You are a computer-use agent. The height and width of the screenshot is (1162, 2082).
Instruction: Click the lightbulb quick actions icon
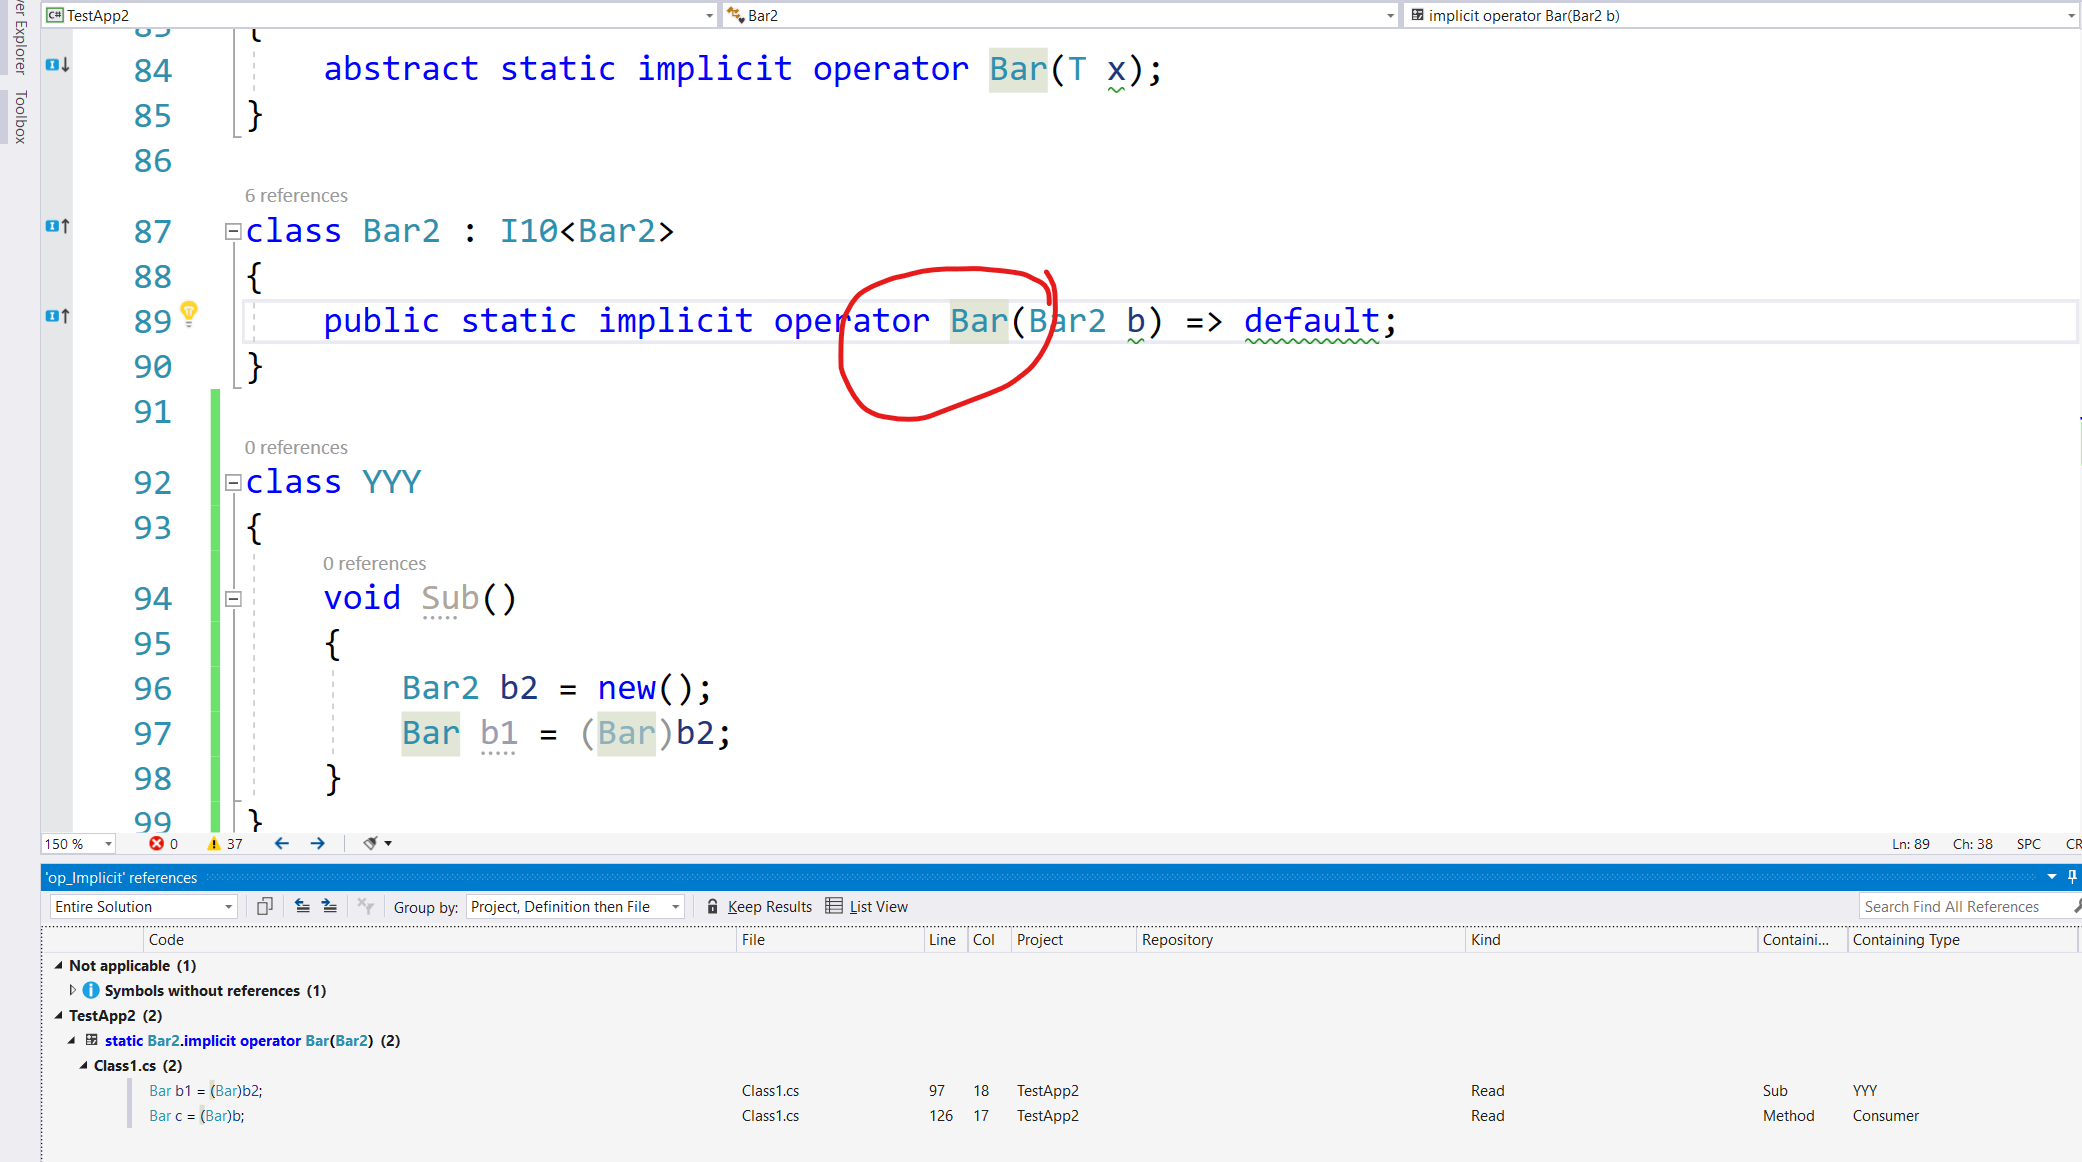(188, 313)
